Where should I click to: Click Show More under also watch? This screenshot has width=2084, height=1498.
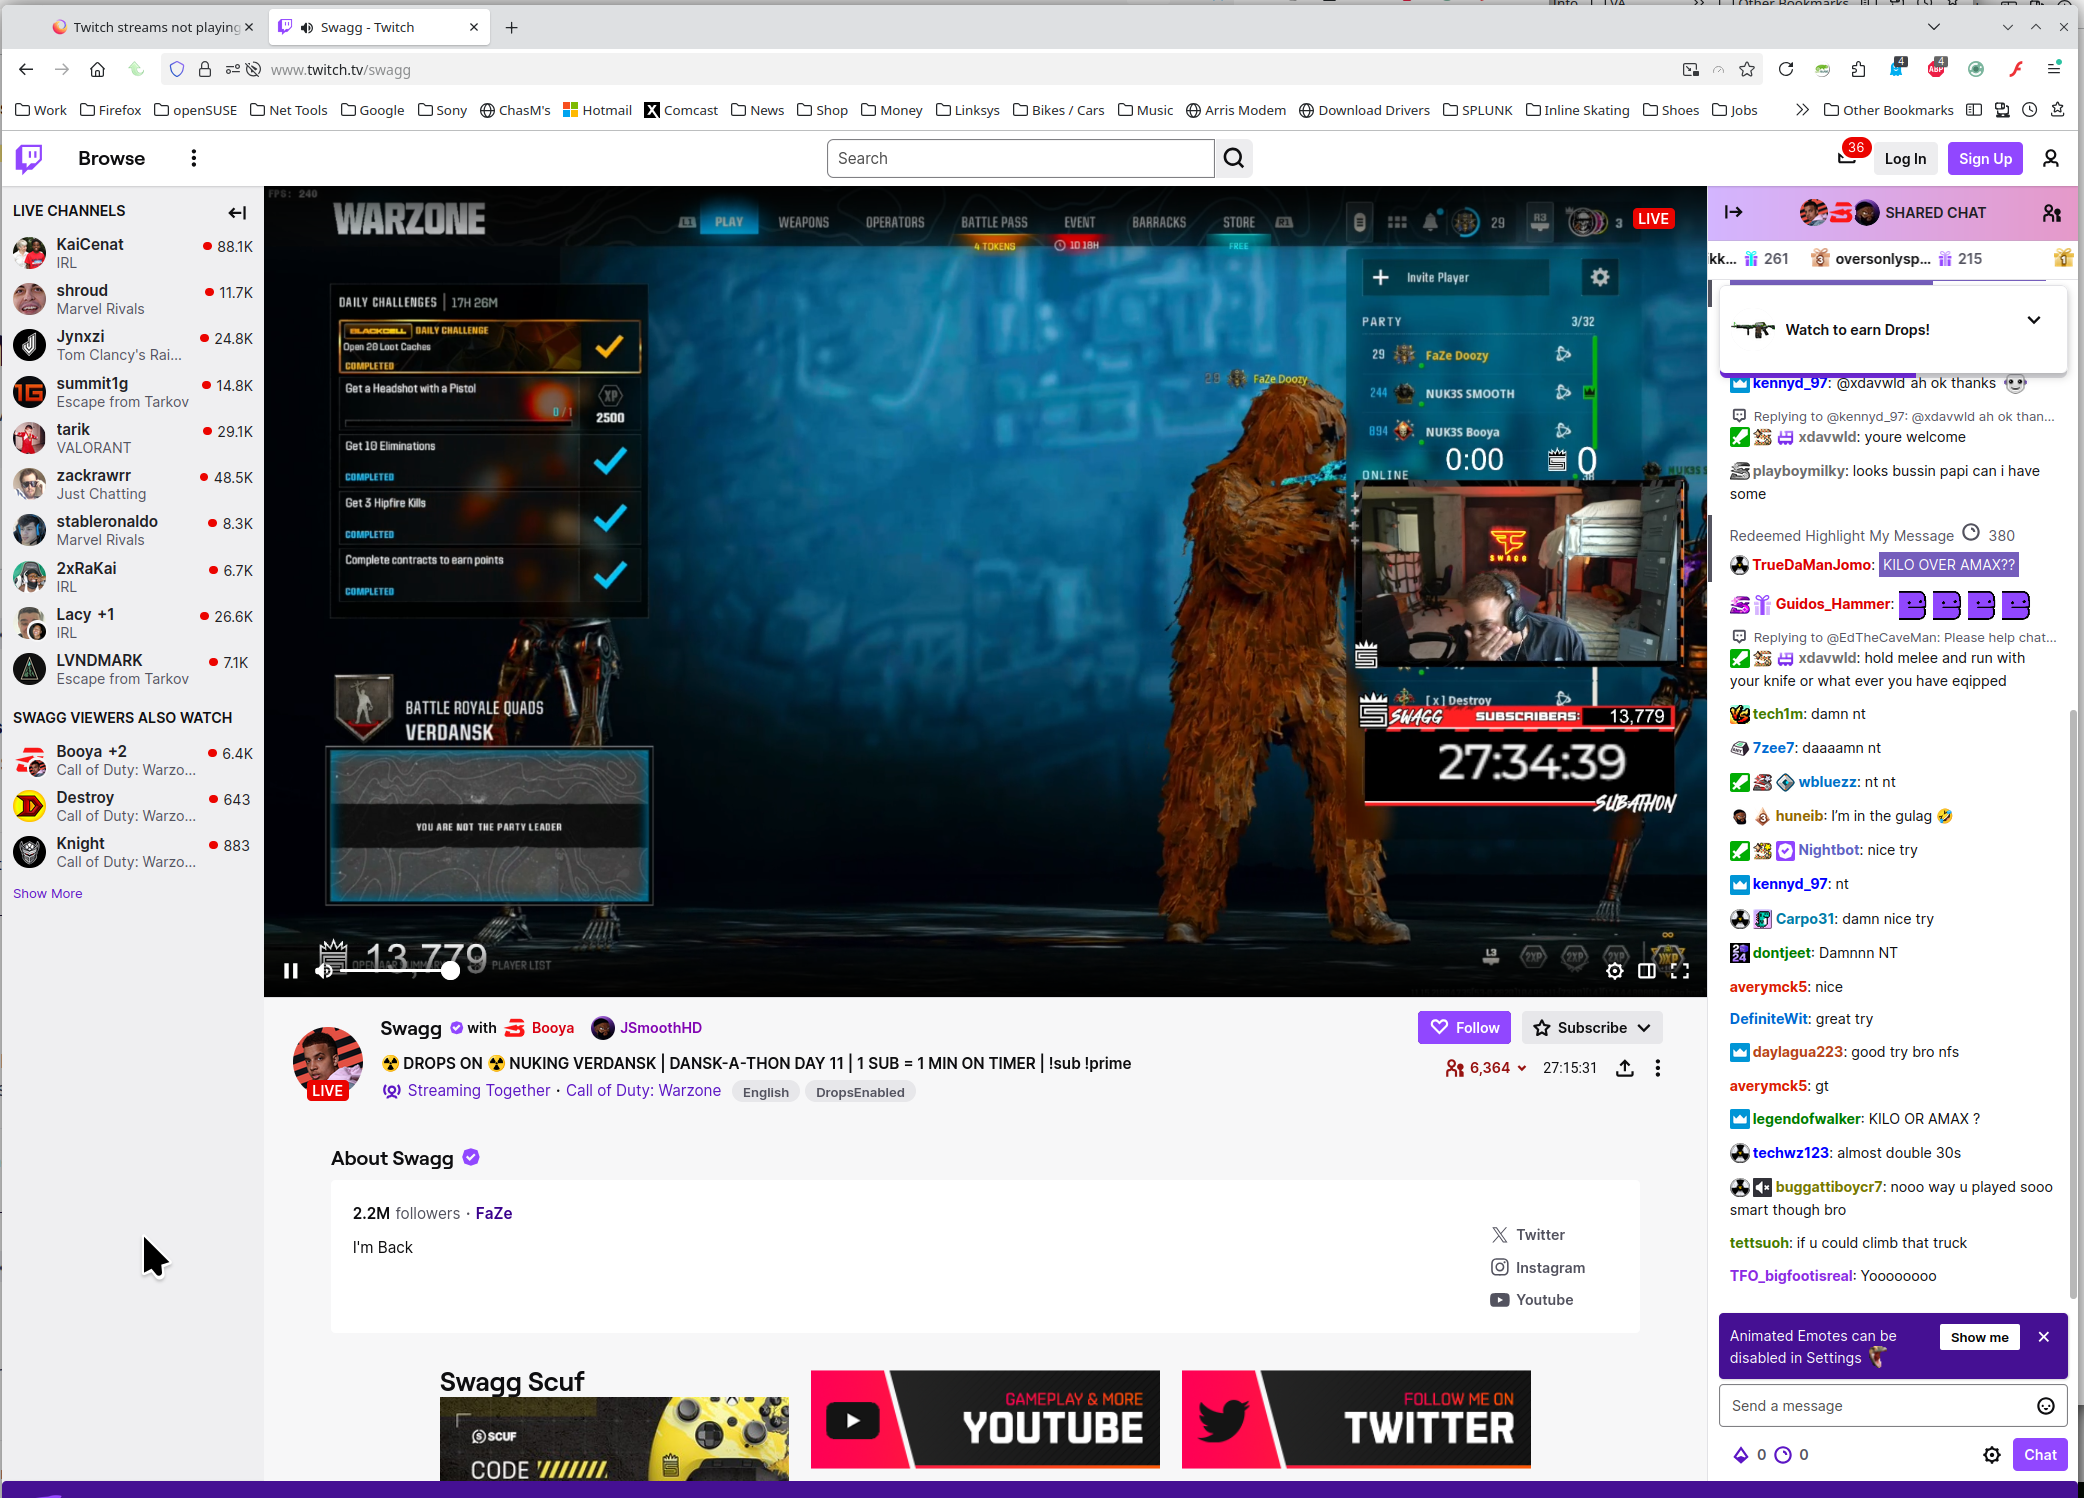coord(47,893)
